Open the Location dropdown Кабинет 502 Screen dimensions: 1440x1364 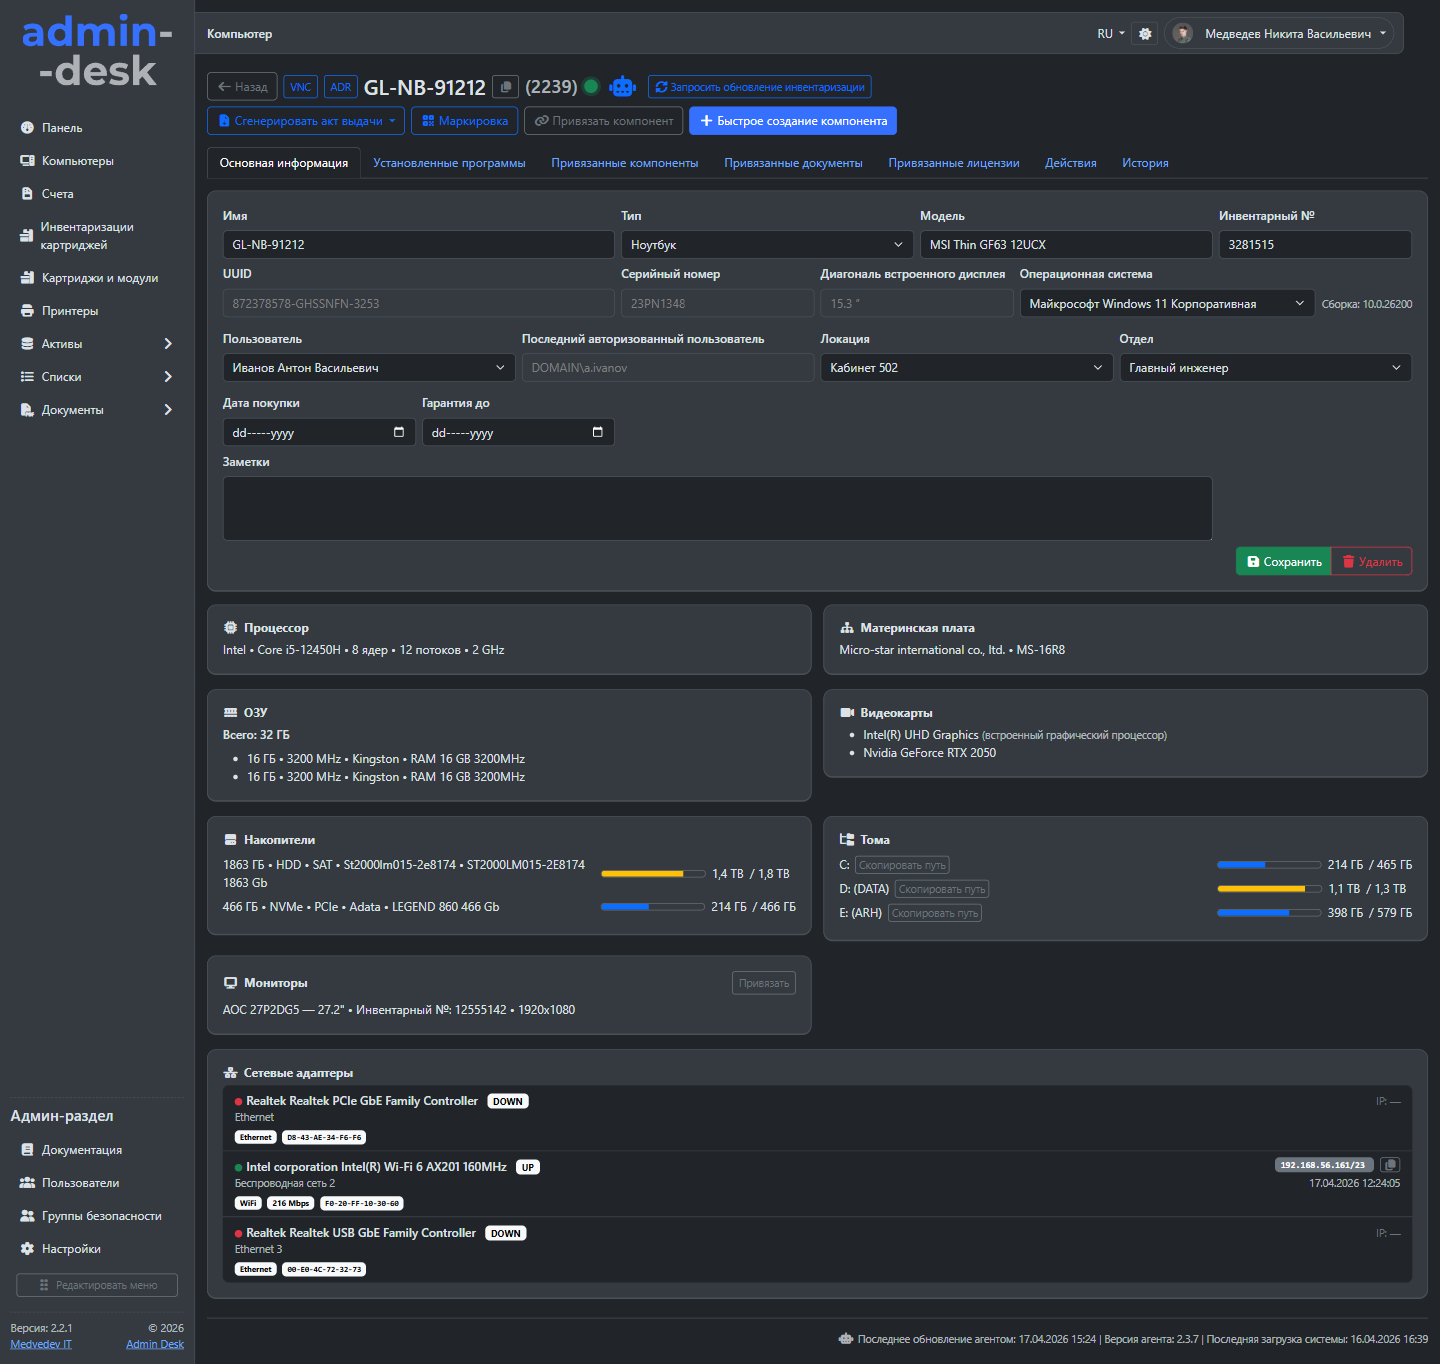pos(966,368)
